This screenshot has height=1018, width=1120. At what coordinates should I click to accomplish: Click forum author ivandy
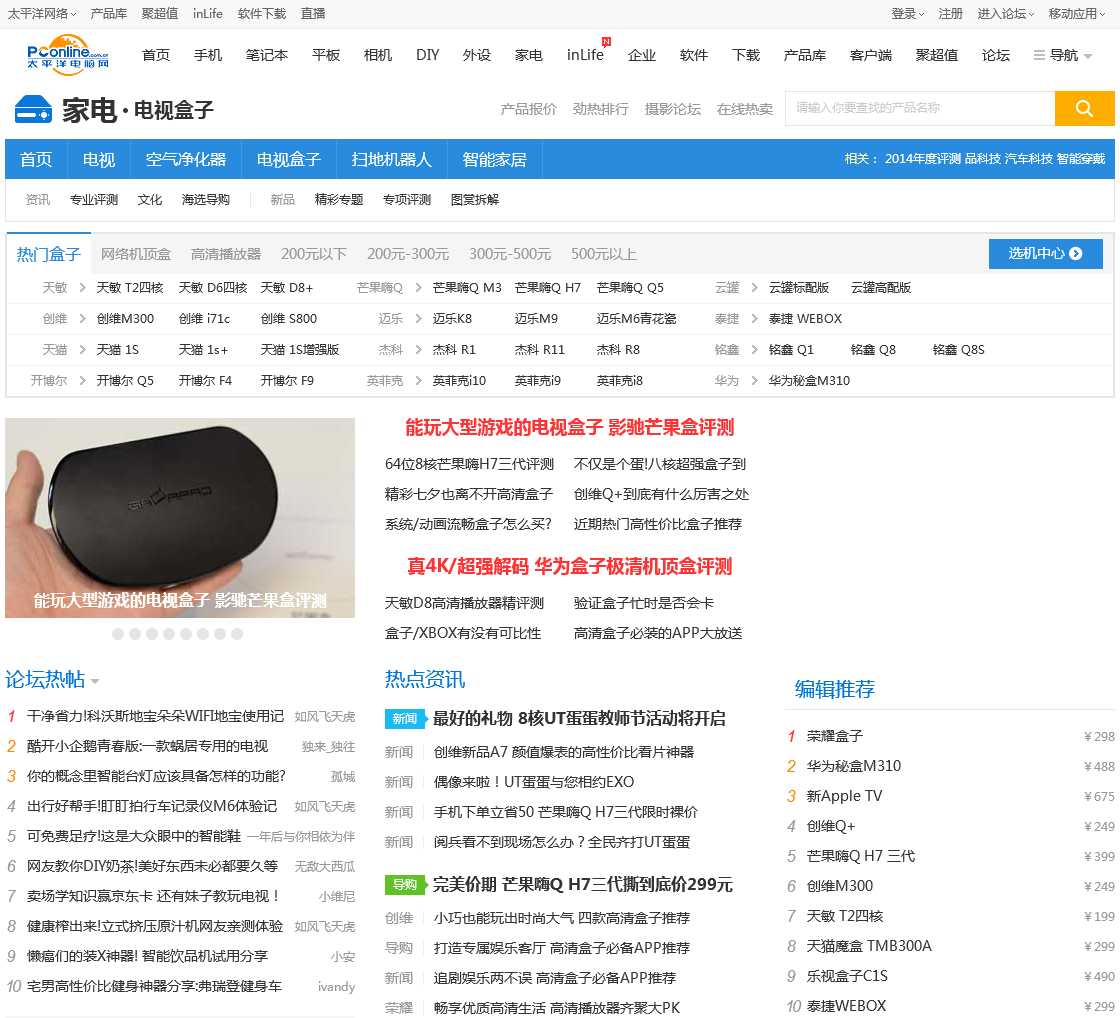point(336,986)
